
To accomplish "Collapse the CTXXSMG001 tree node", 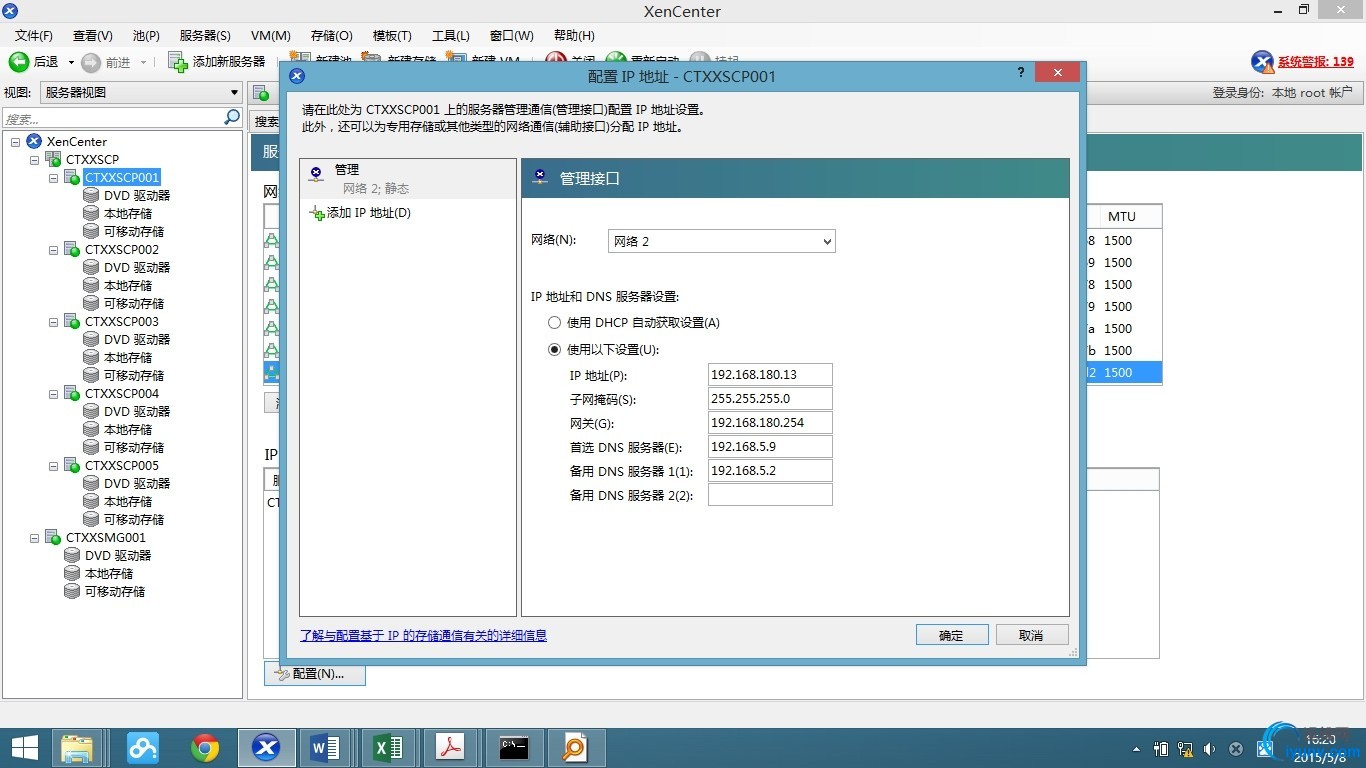I will (35, 538).
